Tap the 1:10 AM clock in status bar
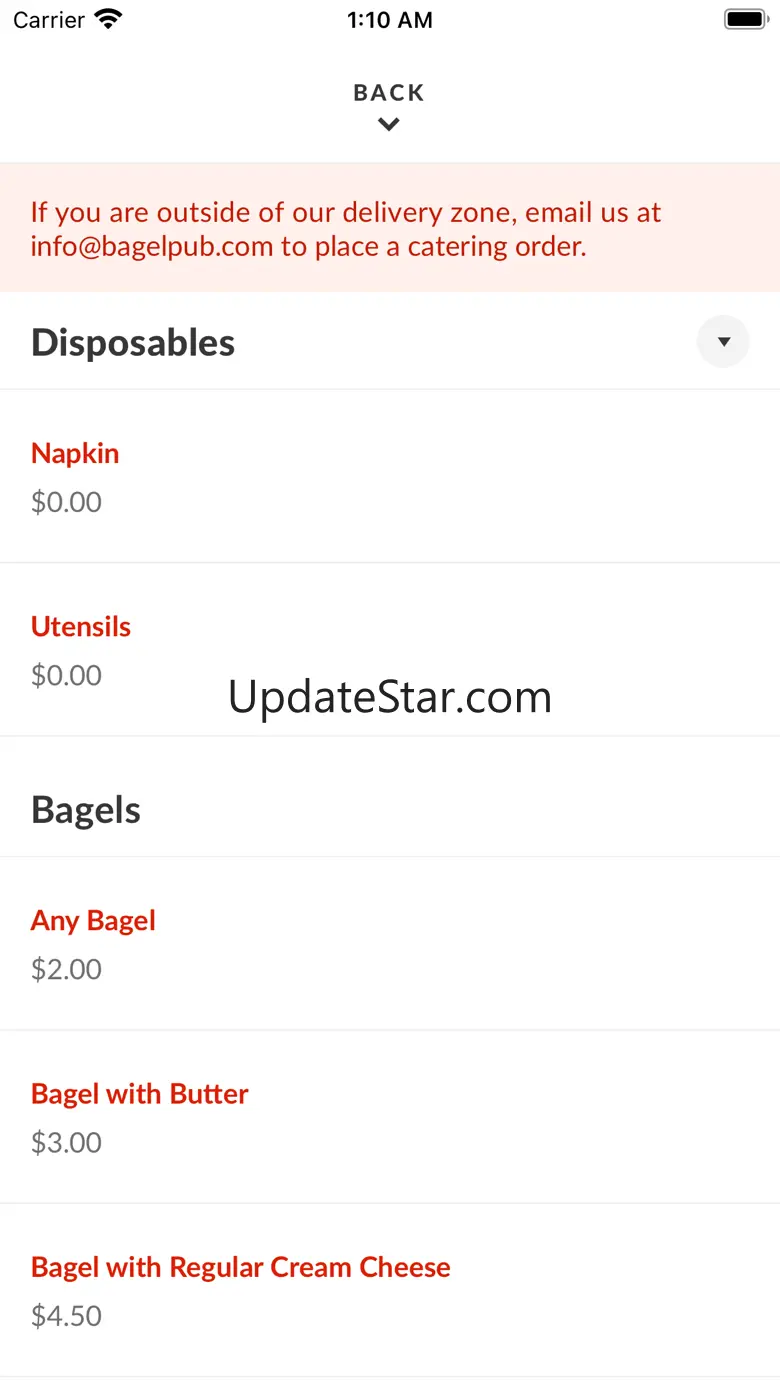 click(389, 20)
